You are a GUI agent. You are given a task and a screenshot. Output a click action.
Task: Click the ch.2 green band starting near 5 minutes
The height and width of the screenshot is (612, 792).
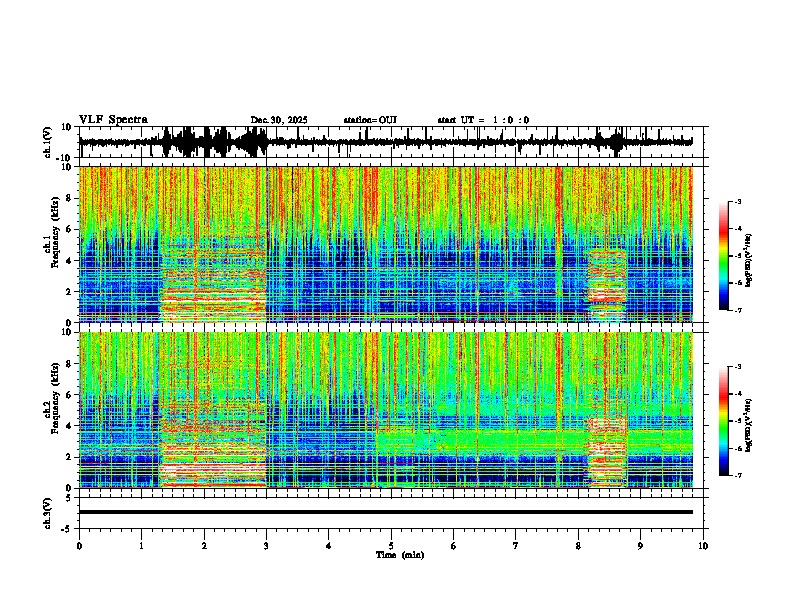point(534,440)
